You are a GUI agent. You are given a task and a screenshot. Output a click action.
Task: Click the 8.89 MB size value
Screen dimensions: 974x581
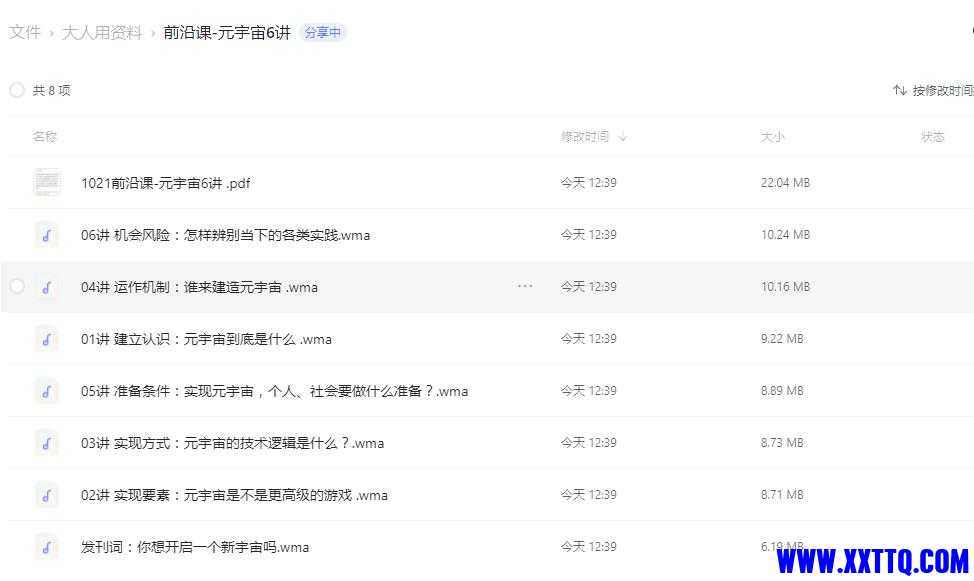782,391
